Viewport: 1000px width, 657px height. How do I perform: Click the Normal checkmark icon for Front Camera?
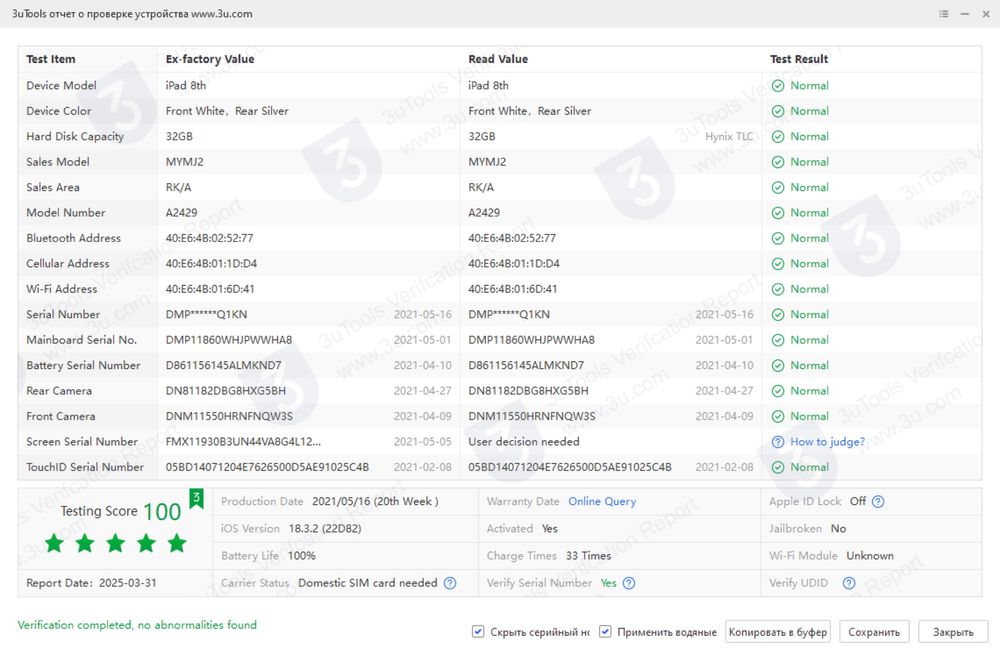click(x=777, y=417)
